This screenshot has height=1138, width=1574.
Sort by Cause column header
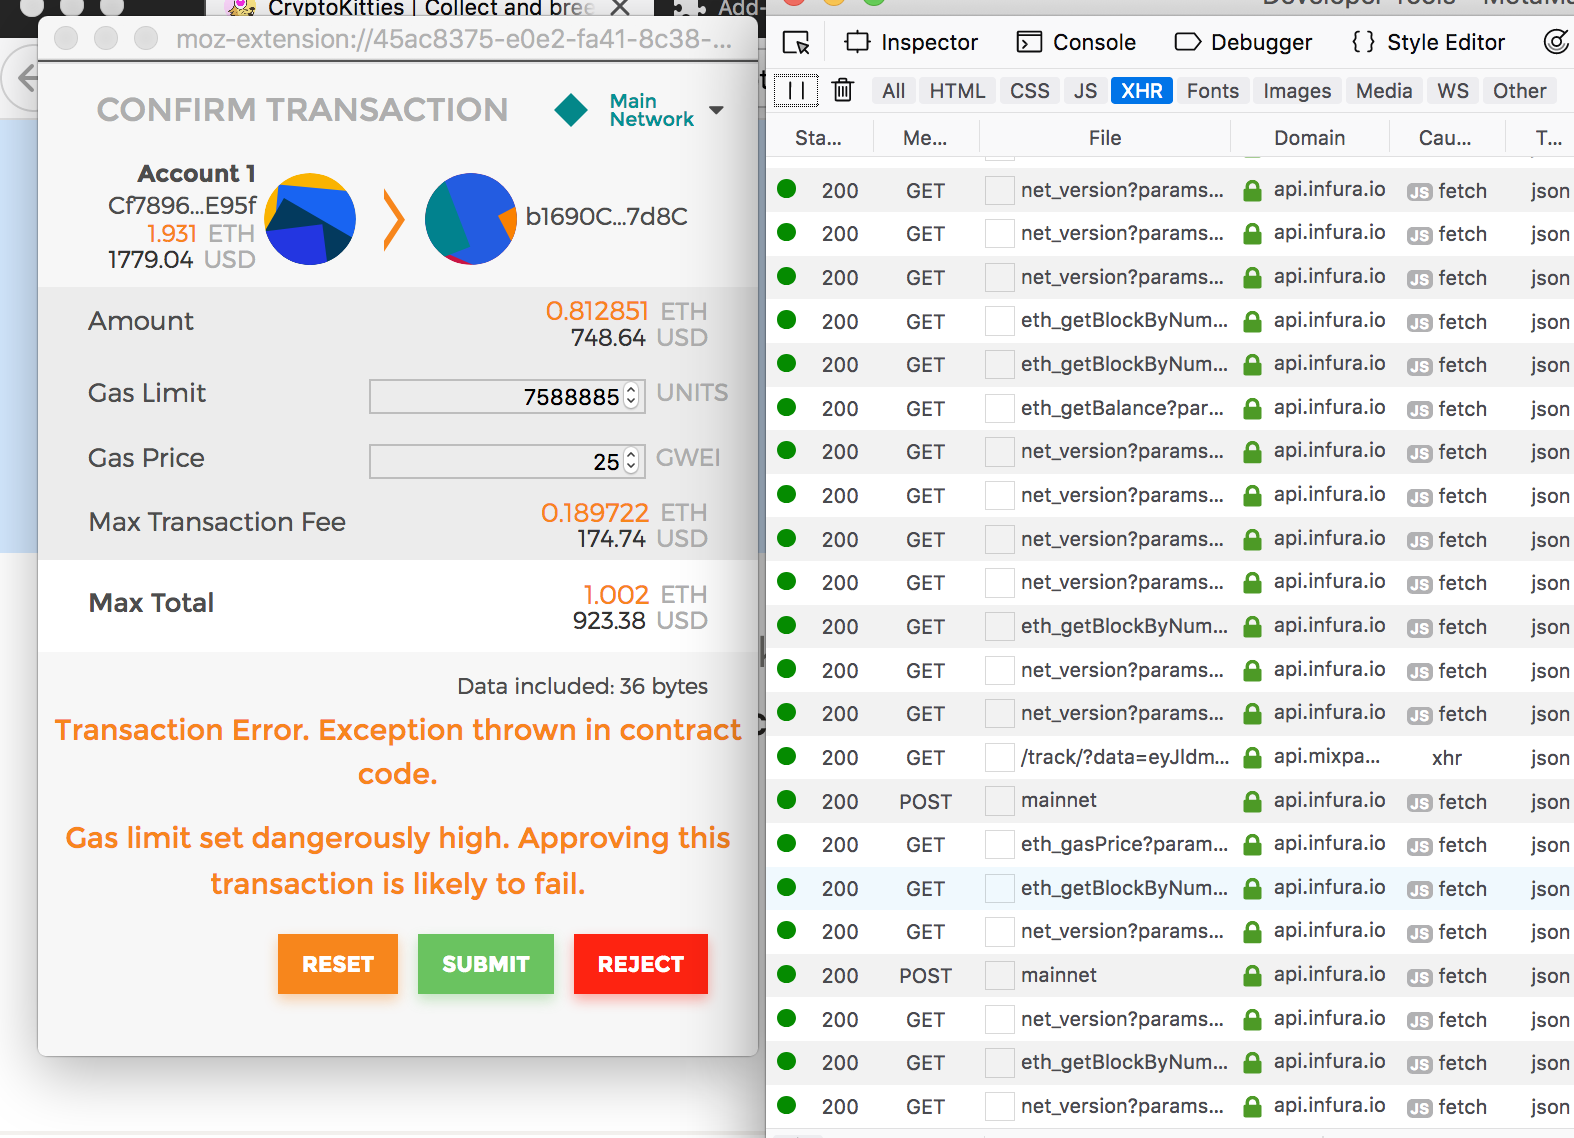tap(1445, 138)
